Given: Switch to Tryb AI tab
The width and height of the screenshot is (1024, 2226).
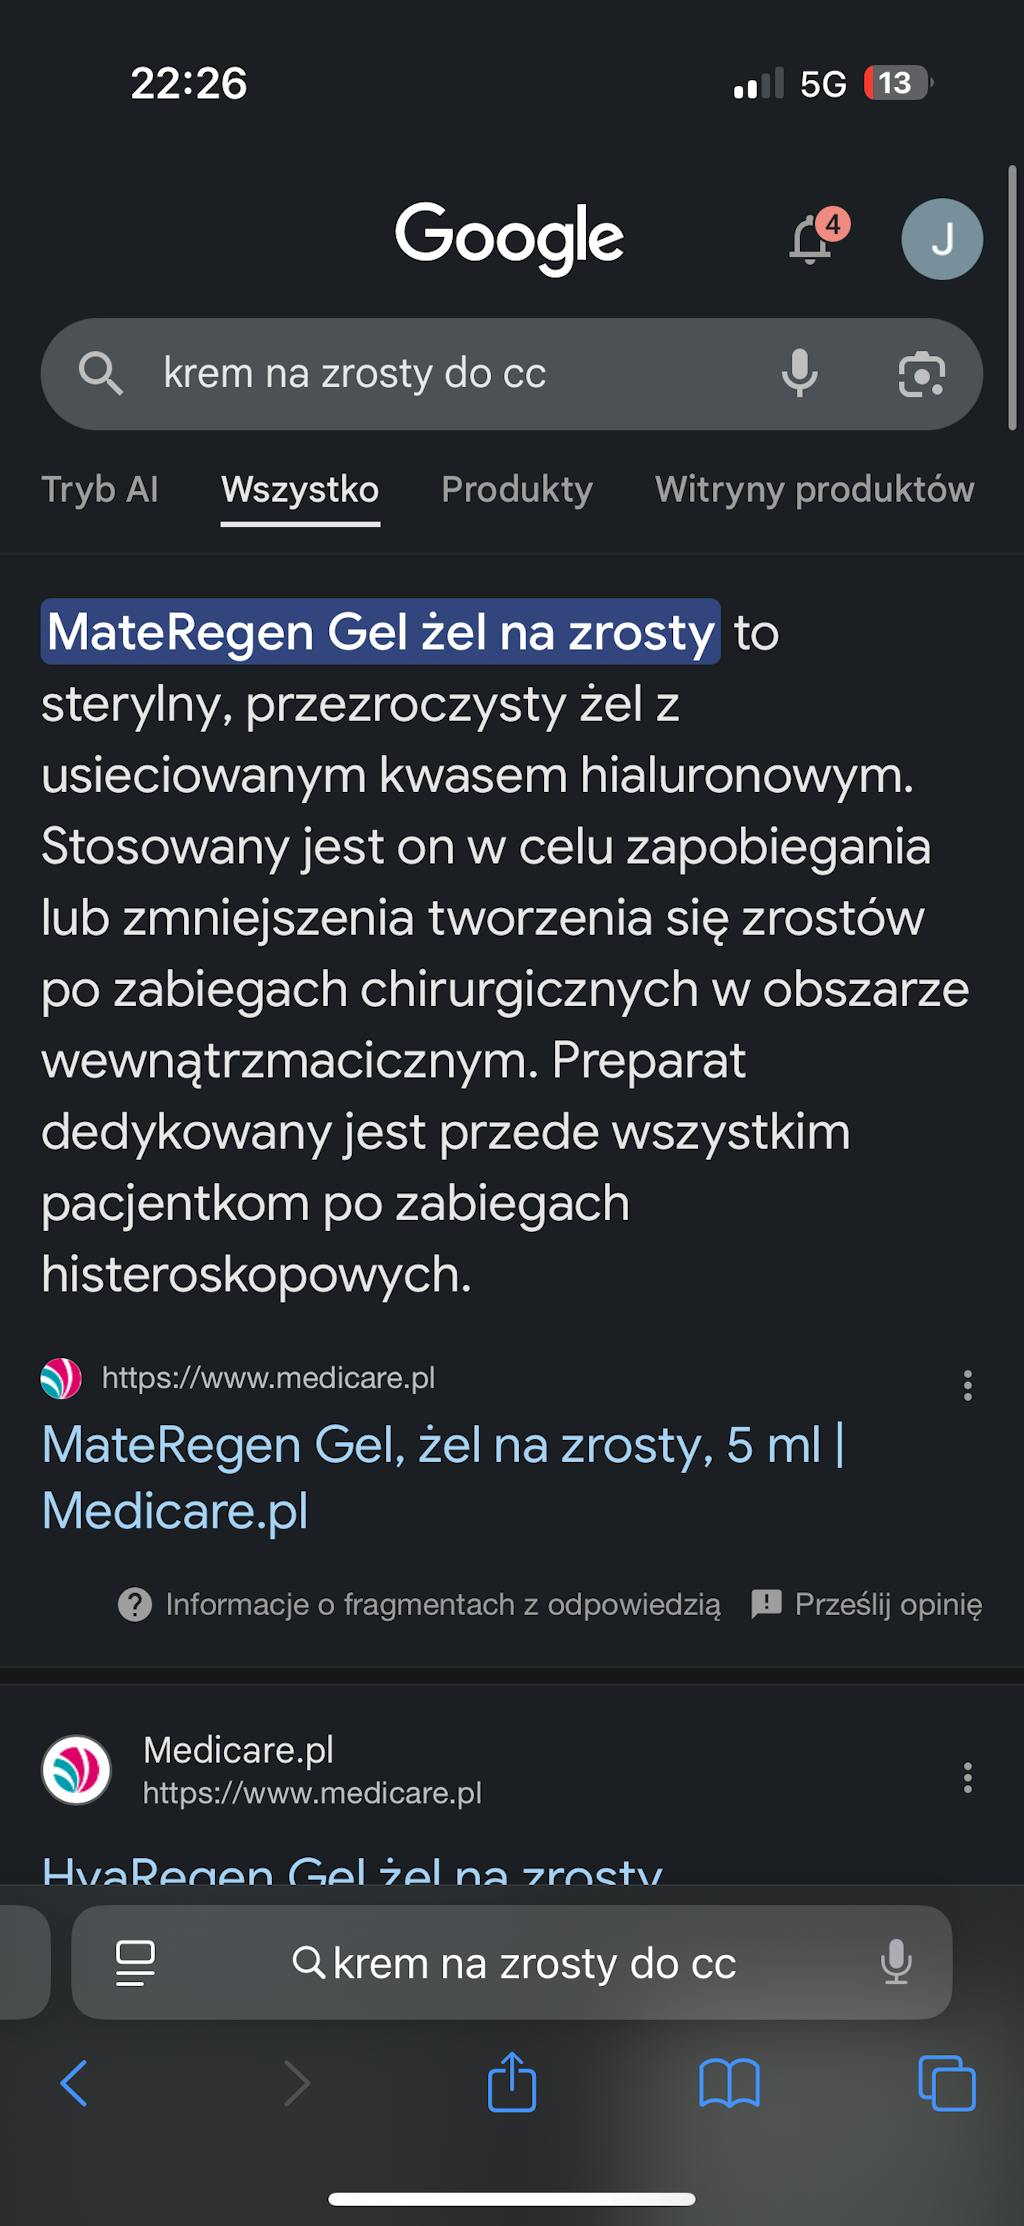Looking at the screenshot, I should pos(100,490).
